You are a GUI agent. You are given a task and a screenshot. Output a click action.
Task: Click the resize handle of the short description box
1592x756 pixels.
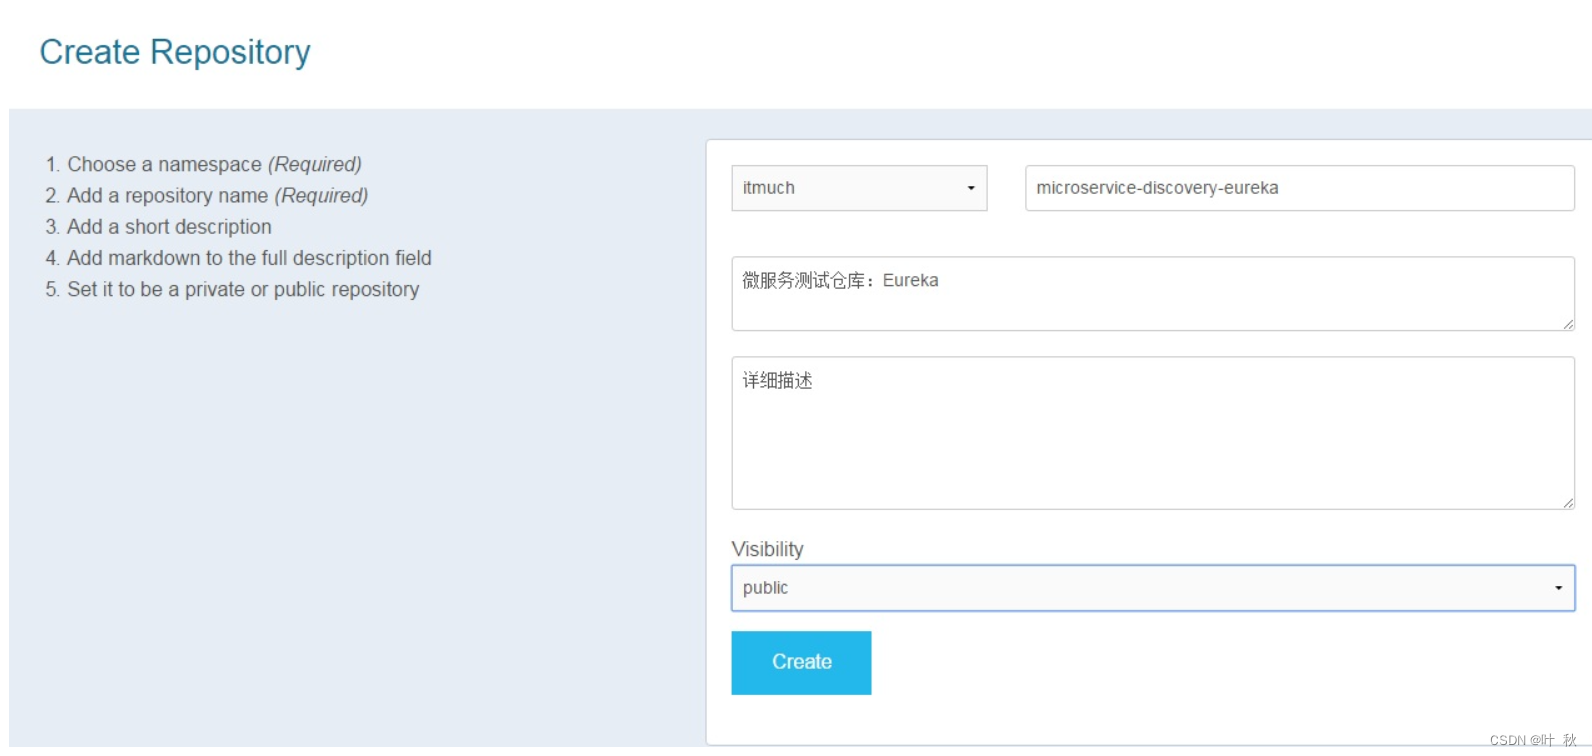(x=1568, y=324)
